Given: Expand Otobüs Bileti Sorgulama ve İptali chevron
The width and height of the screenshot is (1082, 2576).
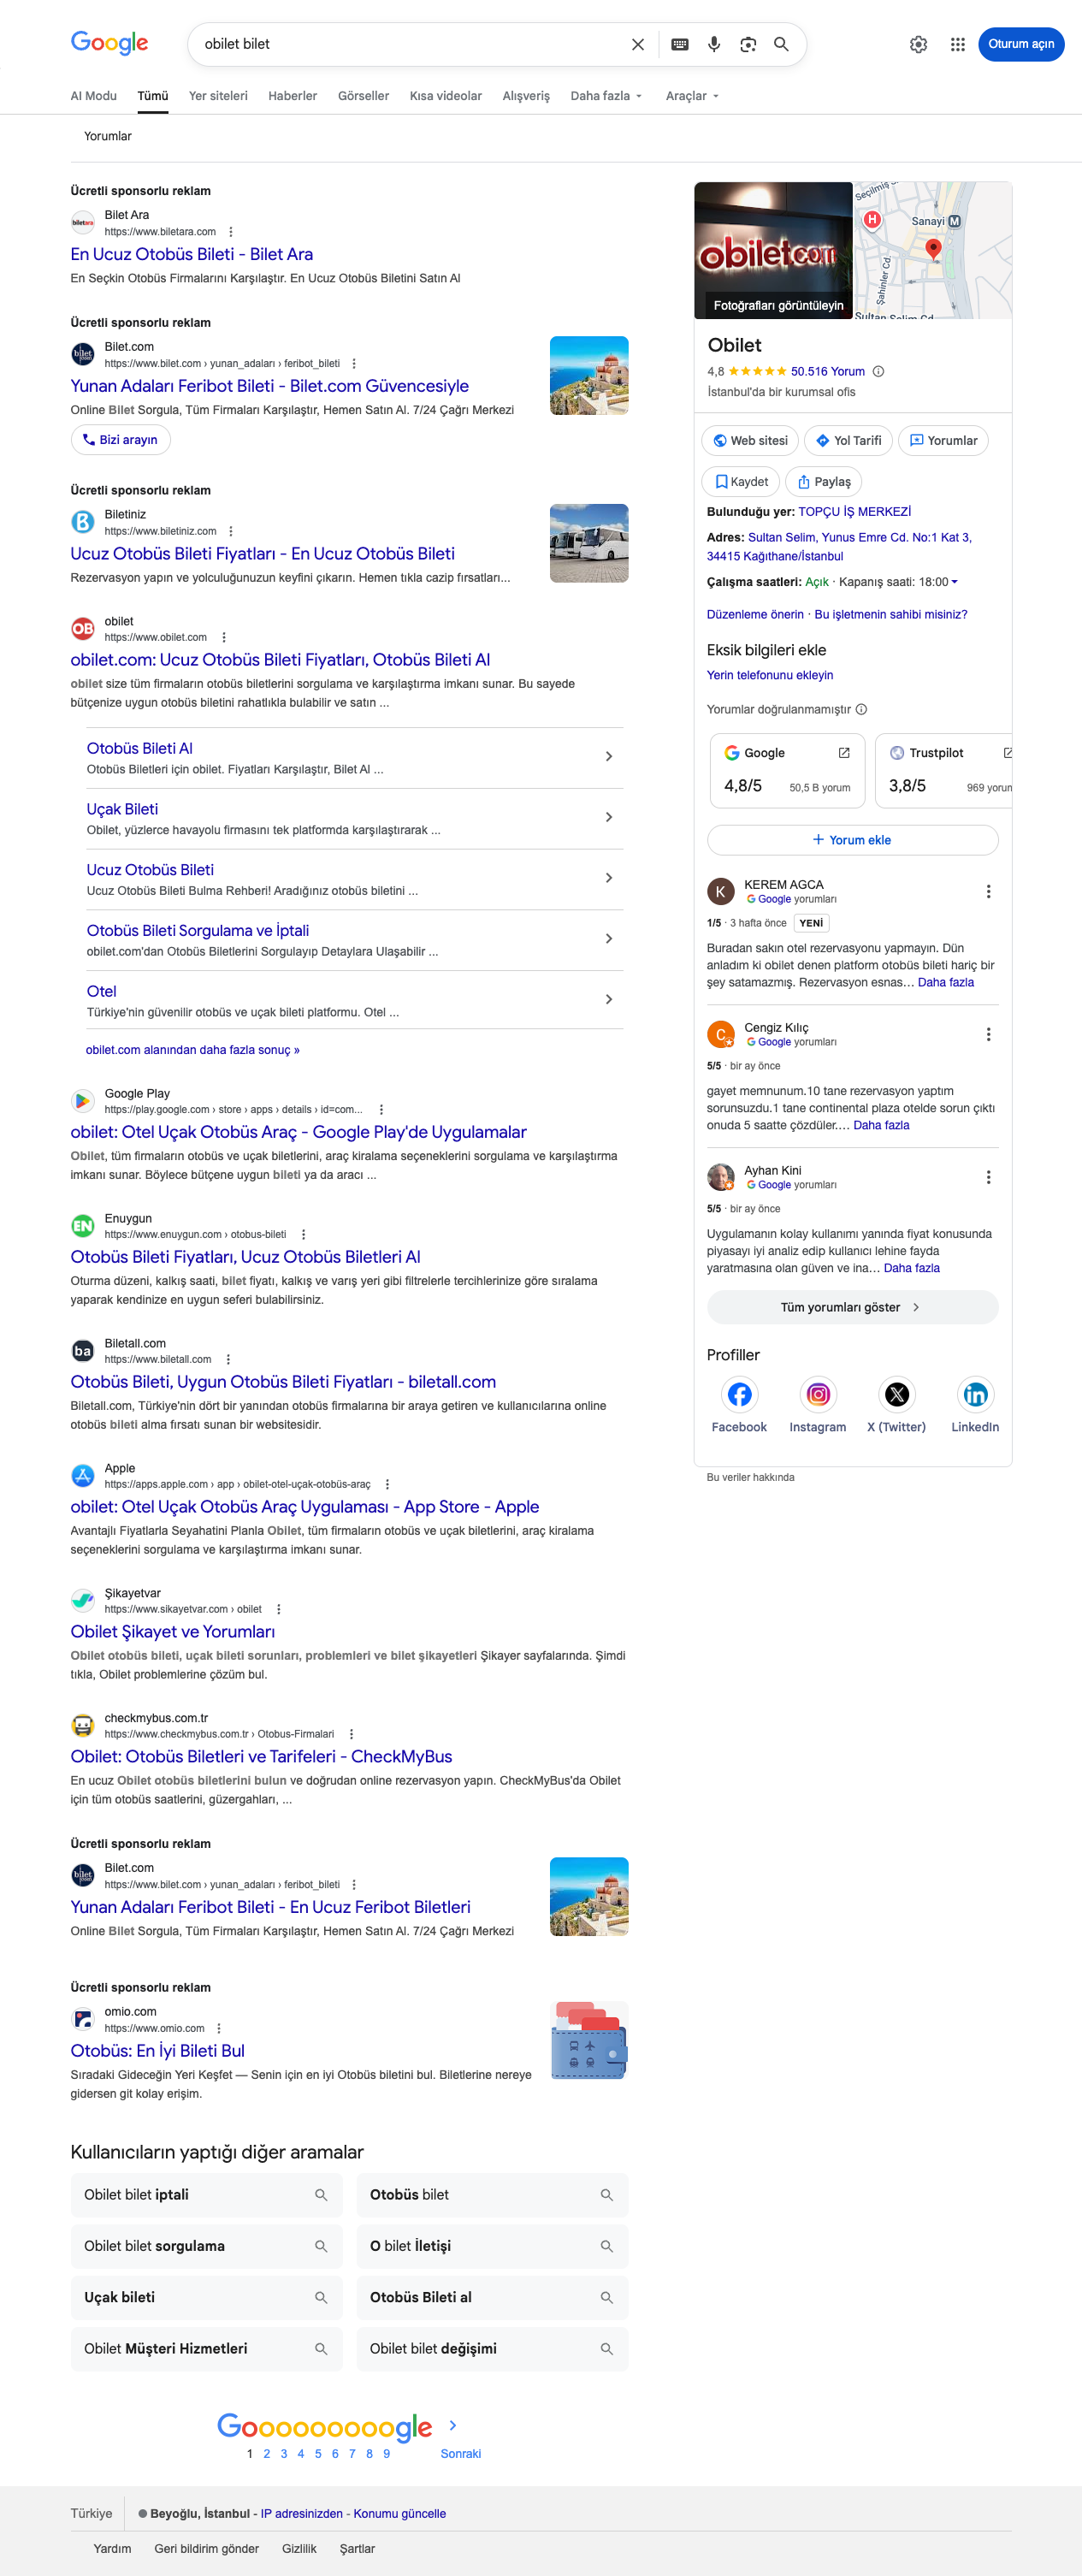Looking at the screenshot, I should 609,939.
